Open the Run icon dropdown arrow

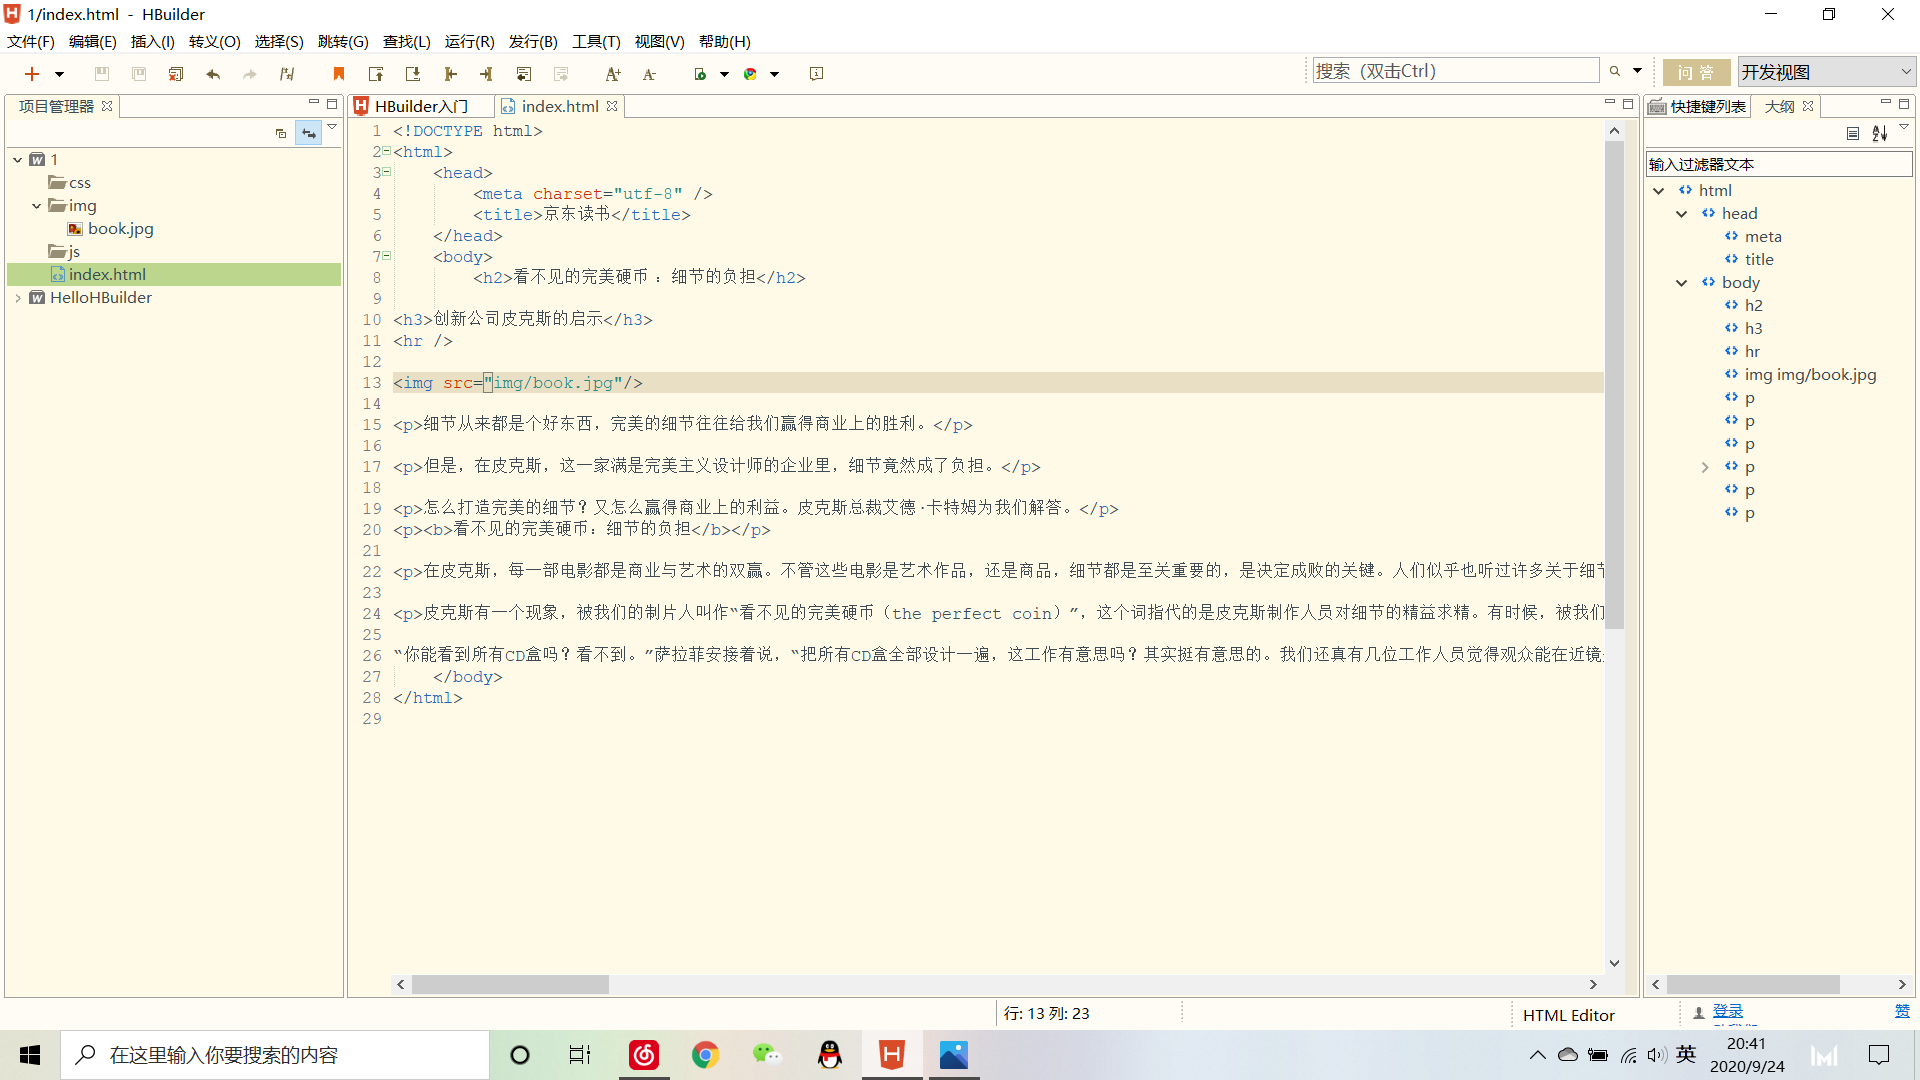(x=724, y=74)
